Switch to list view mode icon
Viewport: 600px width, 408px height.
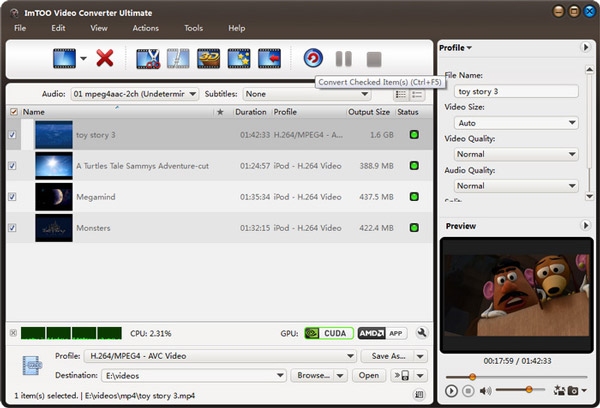point(401,94)
